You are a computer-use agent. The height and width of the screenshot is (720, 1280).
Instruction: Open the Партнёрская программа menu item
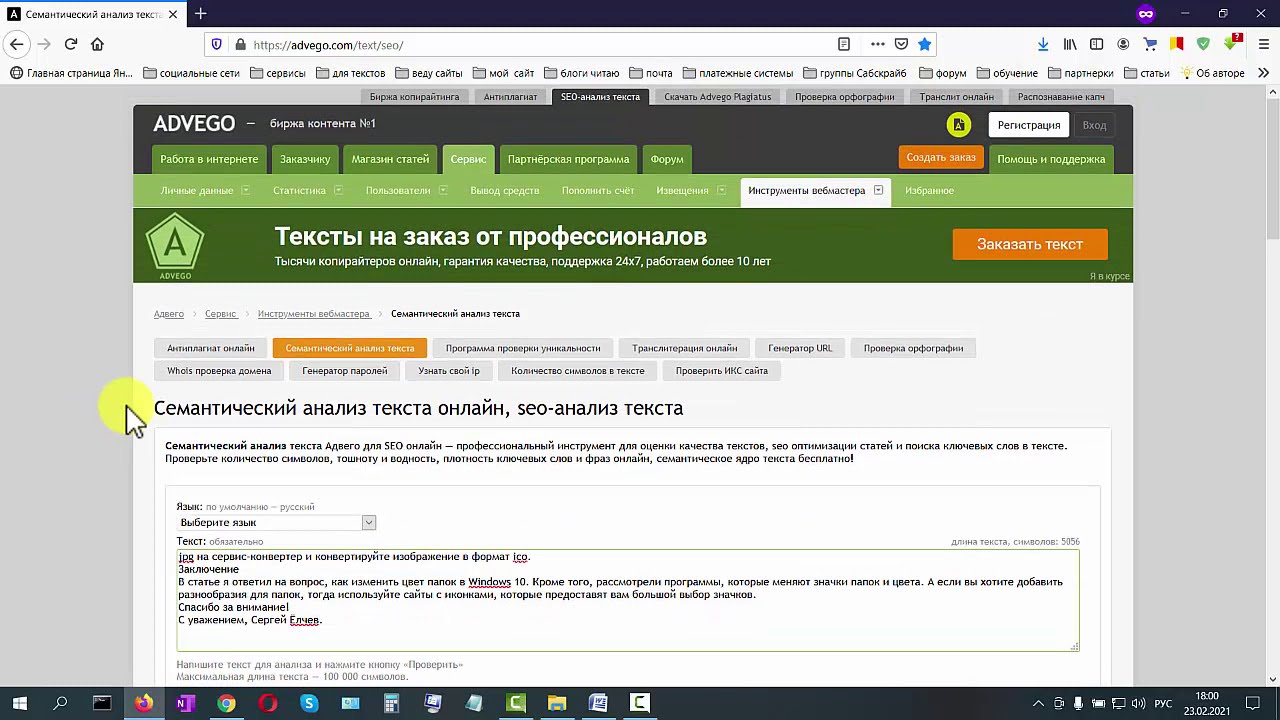pos(568,159)
